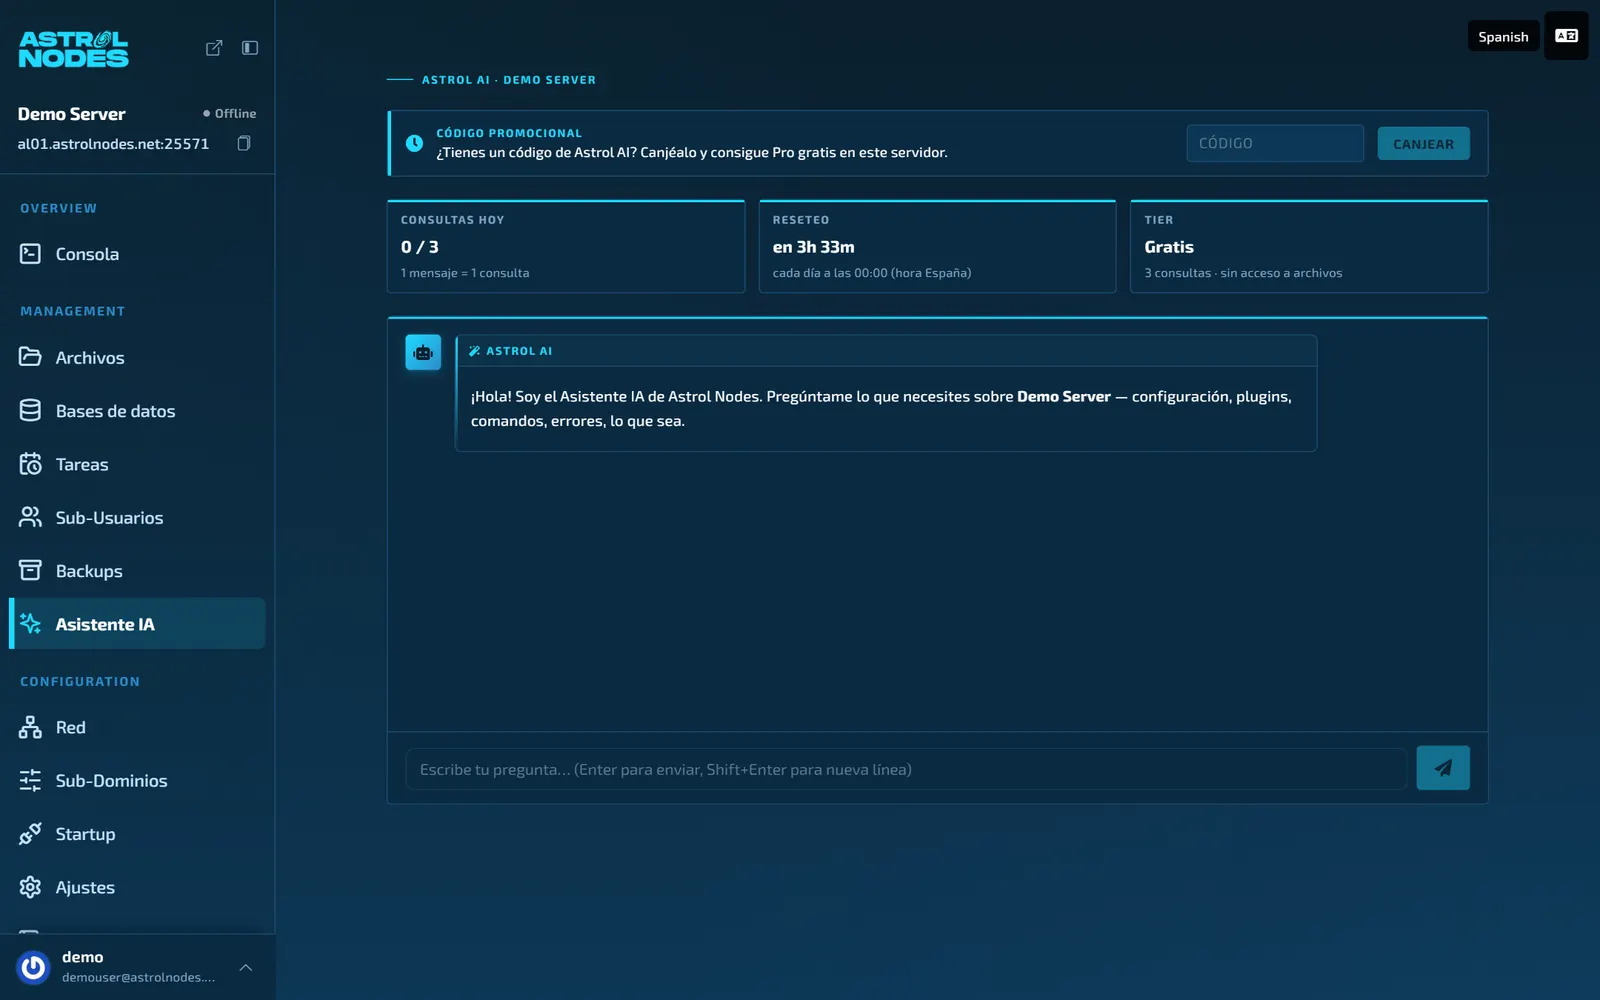Send the message with the paper plane button
The height and width of the screenshot is (1000, 1600).
point(1443,768)
